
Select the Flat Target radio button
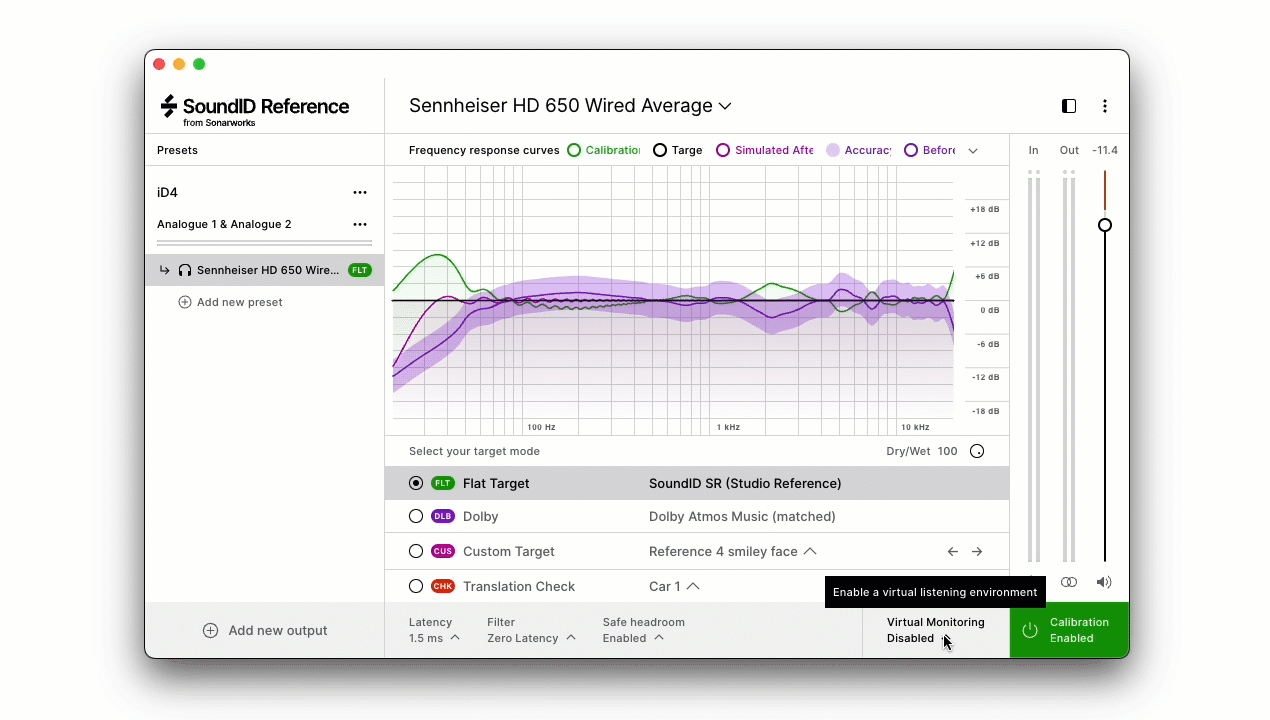416,483
